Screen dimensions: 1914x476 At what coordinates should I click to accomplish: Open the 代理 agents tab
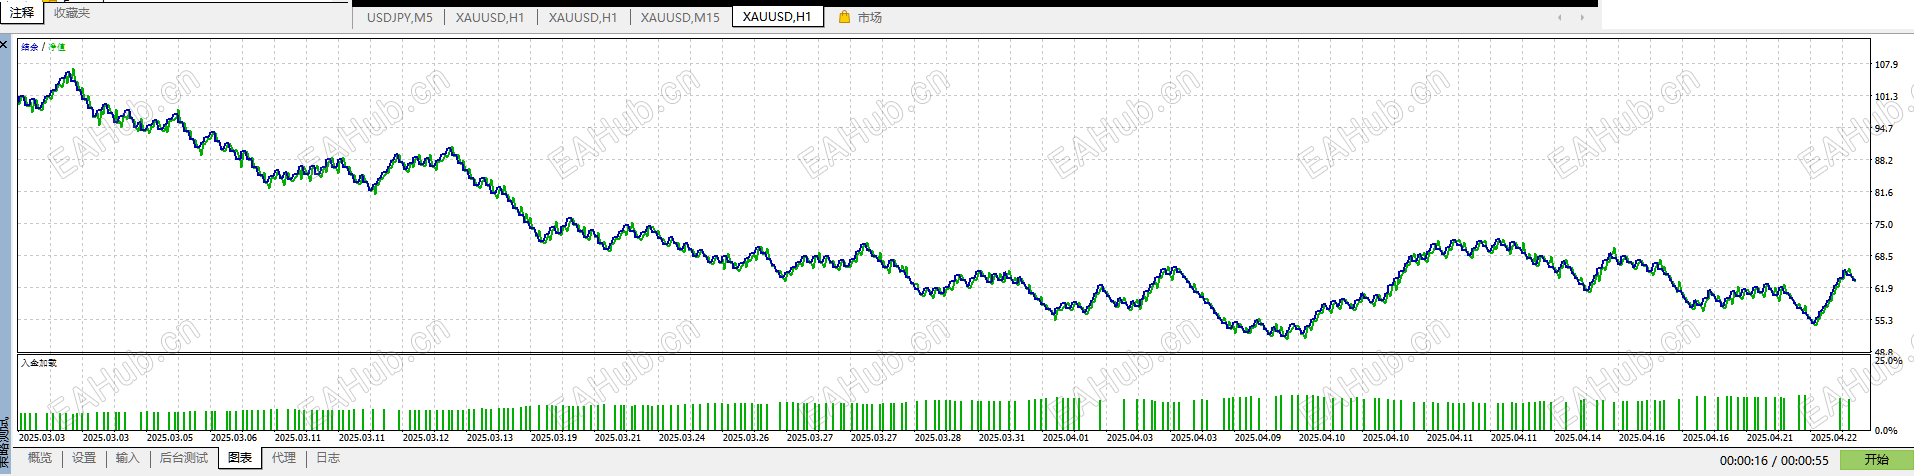pyautogui.click(x=284, y=458)
